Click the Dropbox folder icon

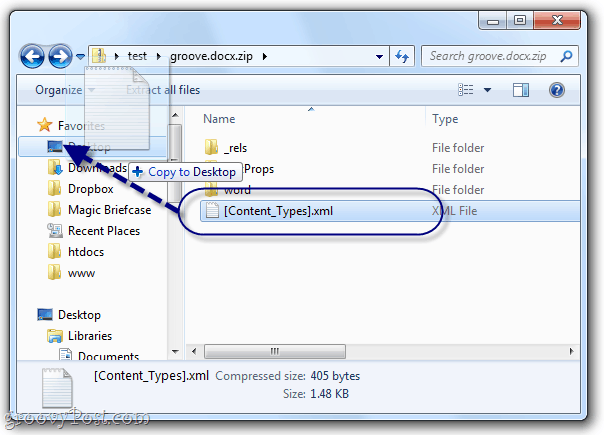click(55, 188)
